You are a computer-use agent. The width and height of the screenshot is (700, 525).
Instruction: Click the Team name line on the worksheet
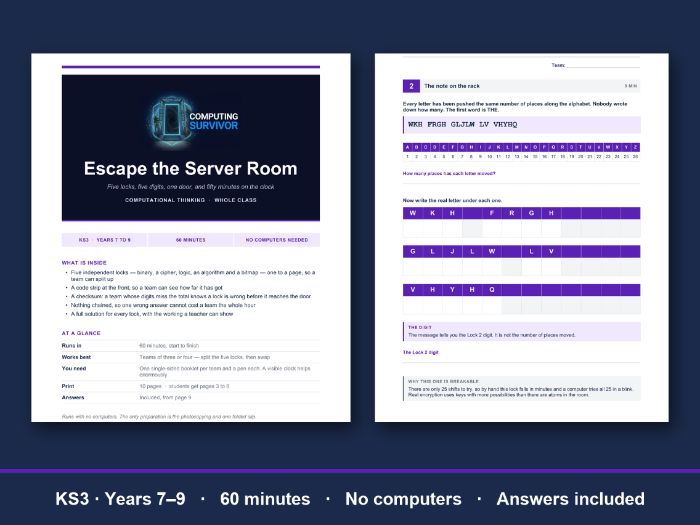tap(603, 66)
